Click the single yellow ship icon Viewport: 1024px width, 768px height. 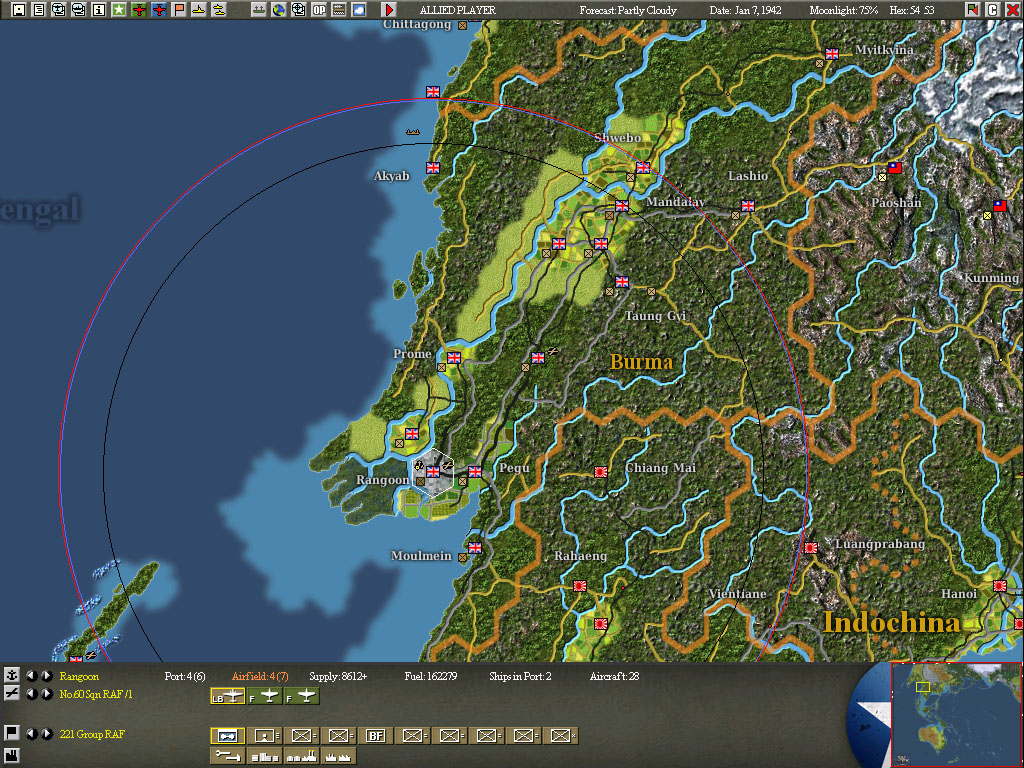(199, 10)
